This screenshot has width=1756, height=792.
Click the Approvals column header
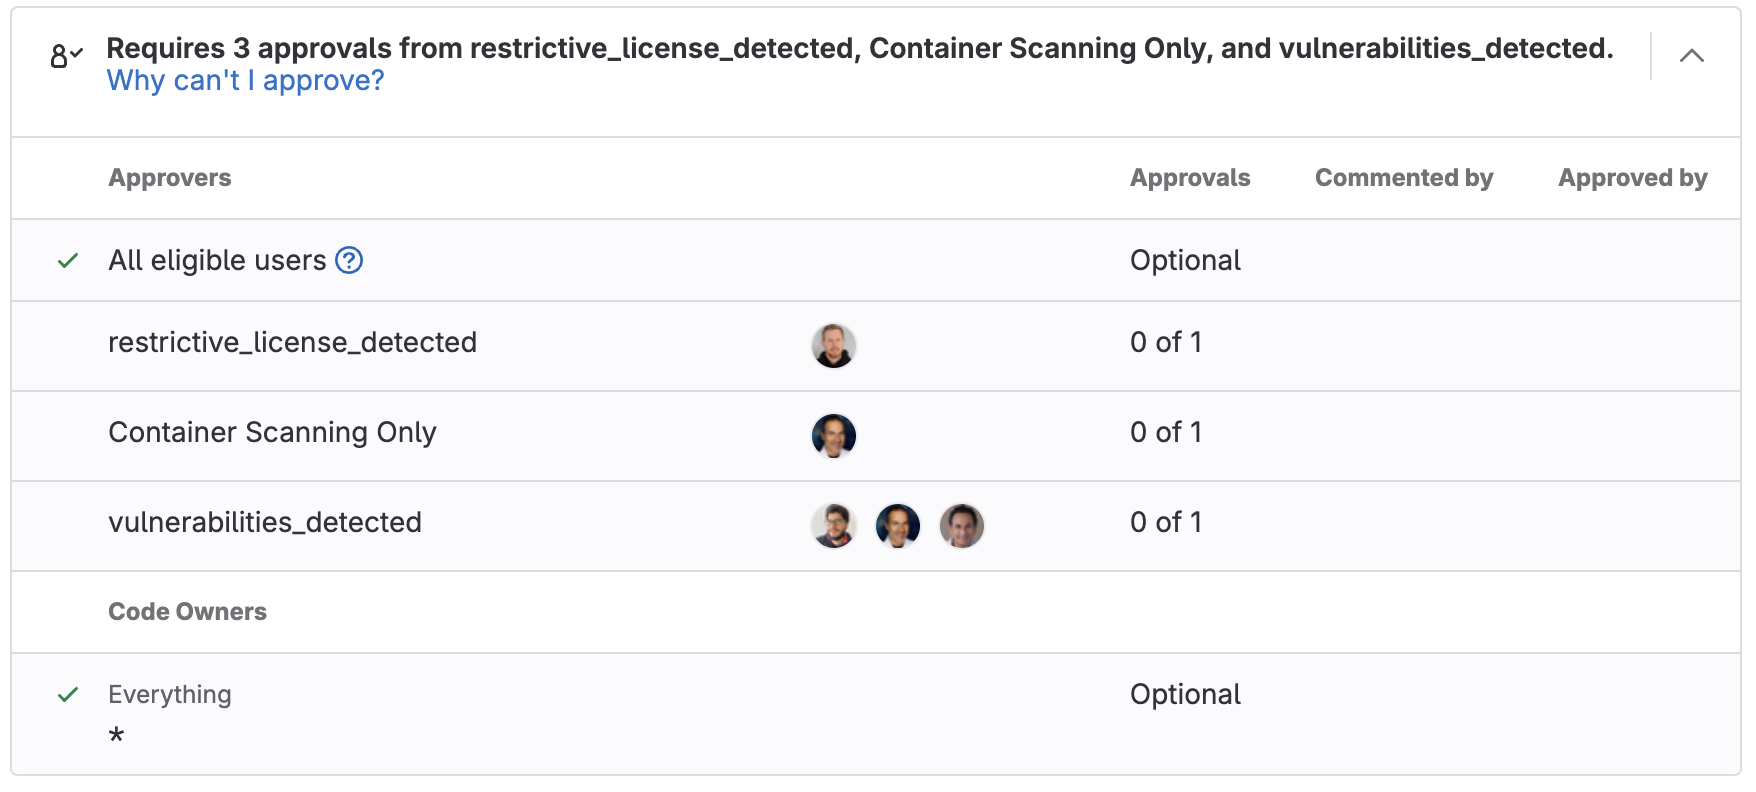[1190, 178]
